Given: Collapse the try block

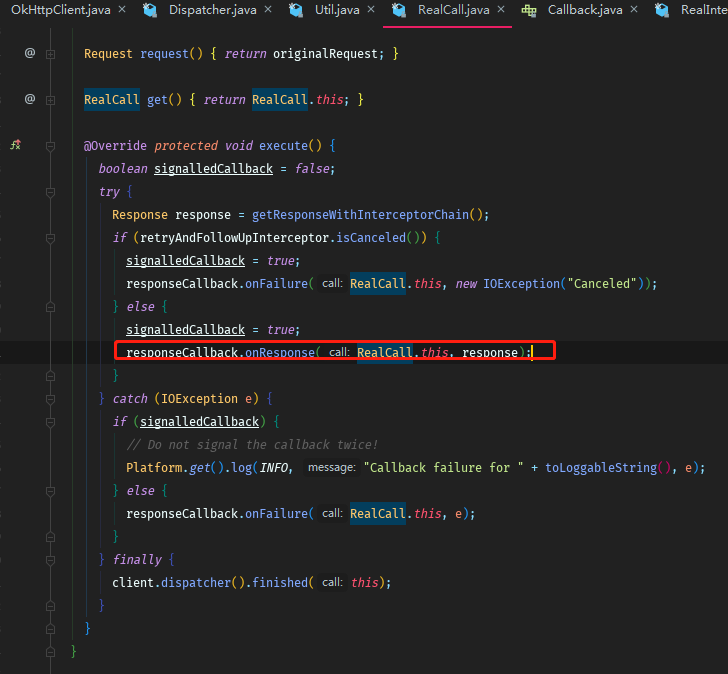Looking at the screenshot, I should (51, 192).
